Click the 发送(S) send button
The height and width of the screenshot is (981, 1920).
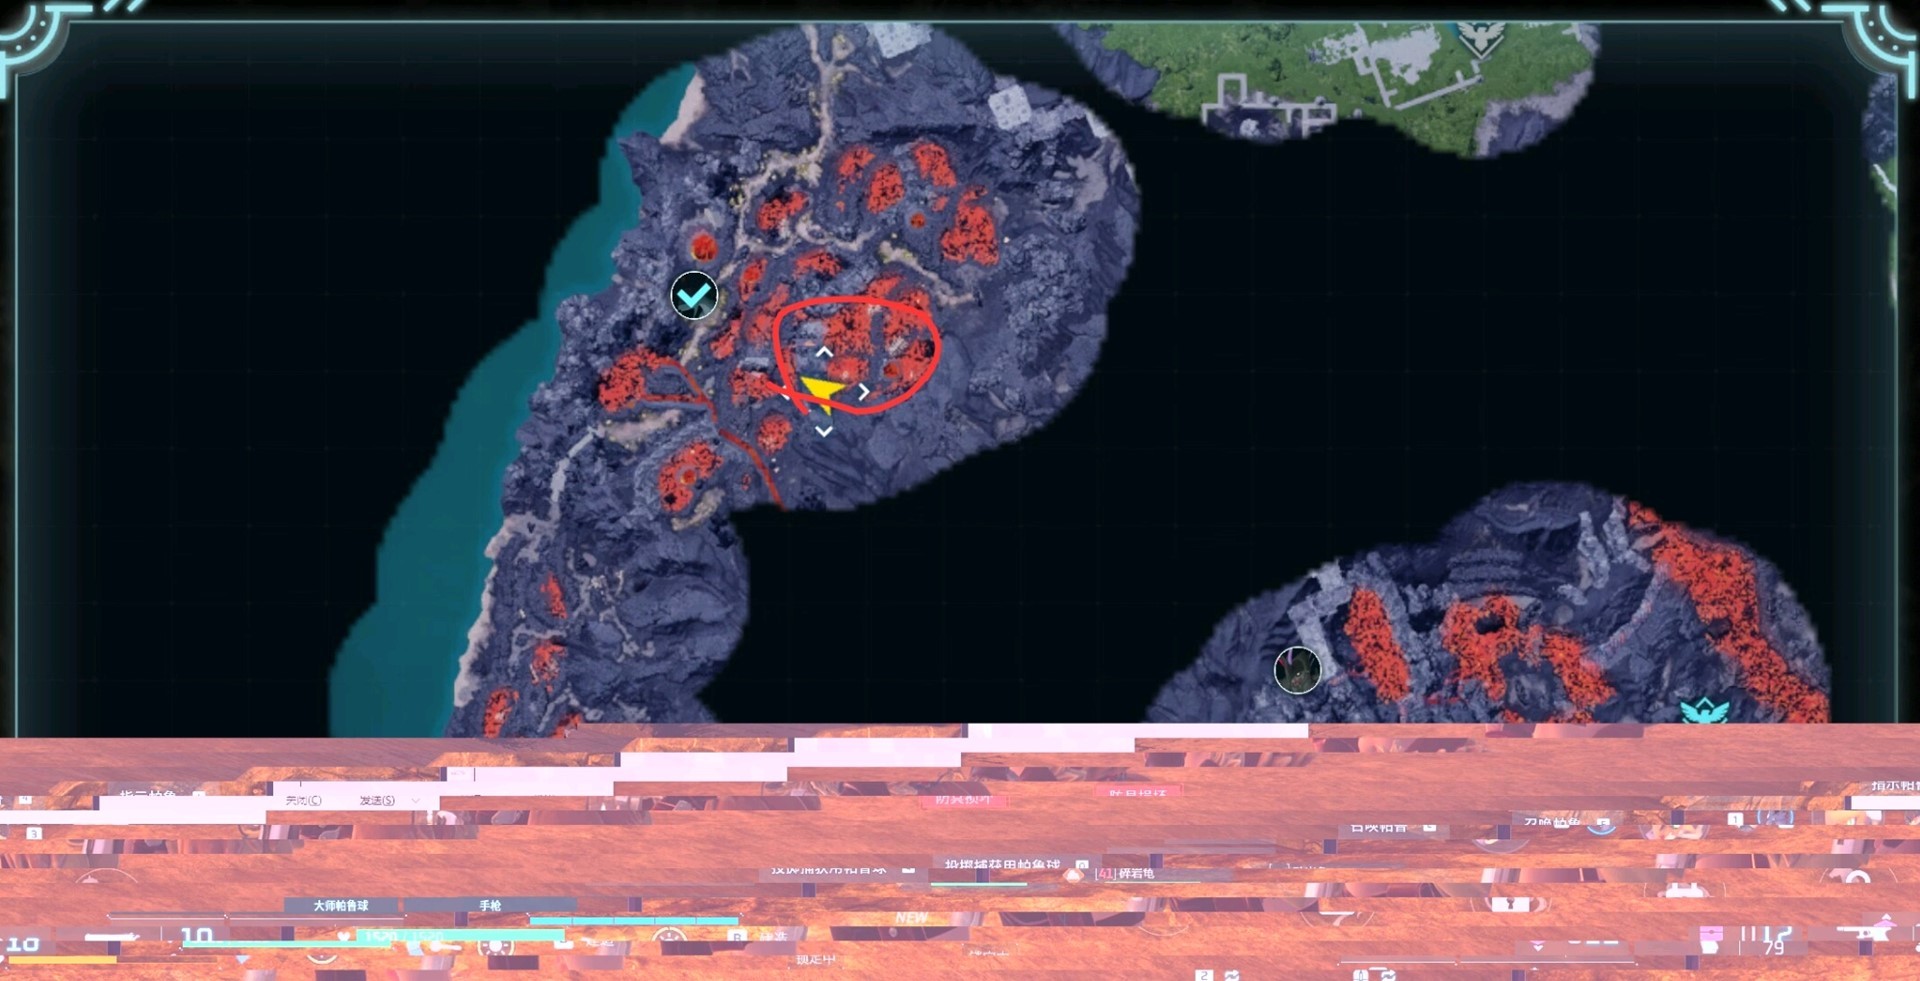377,800
